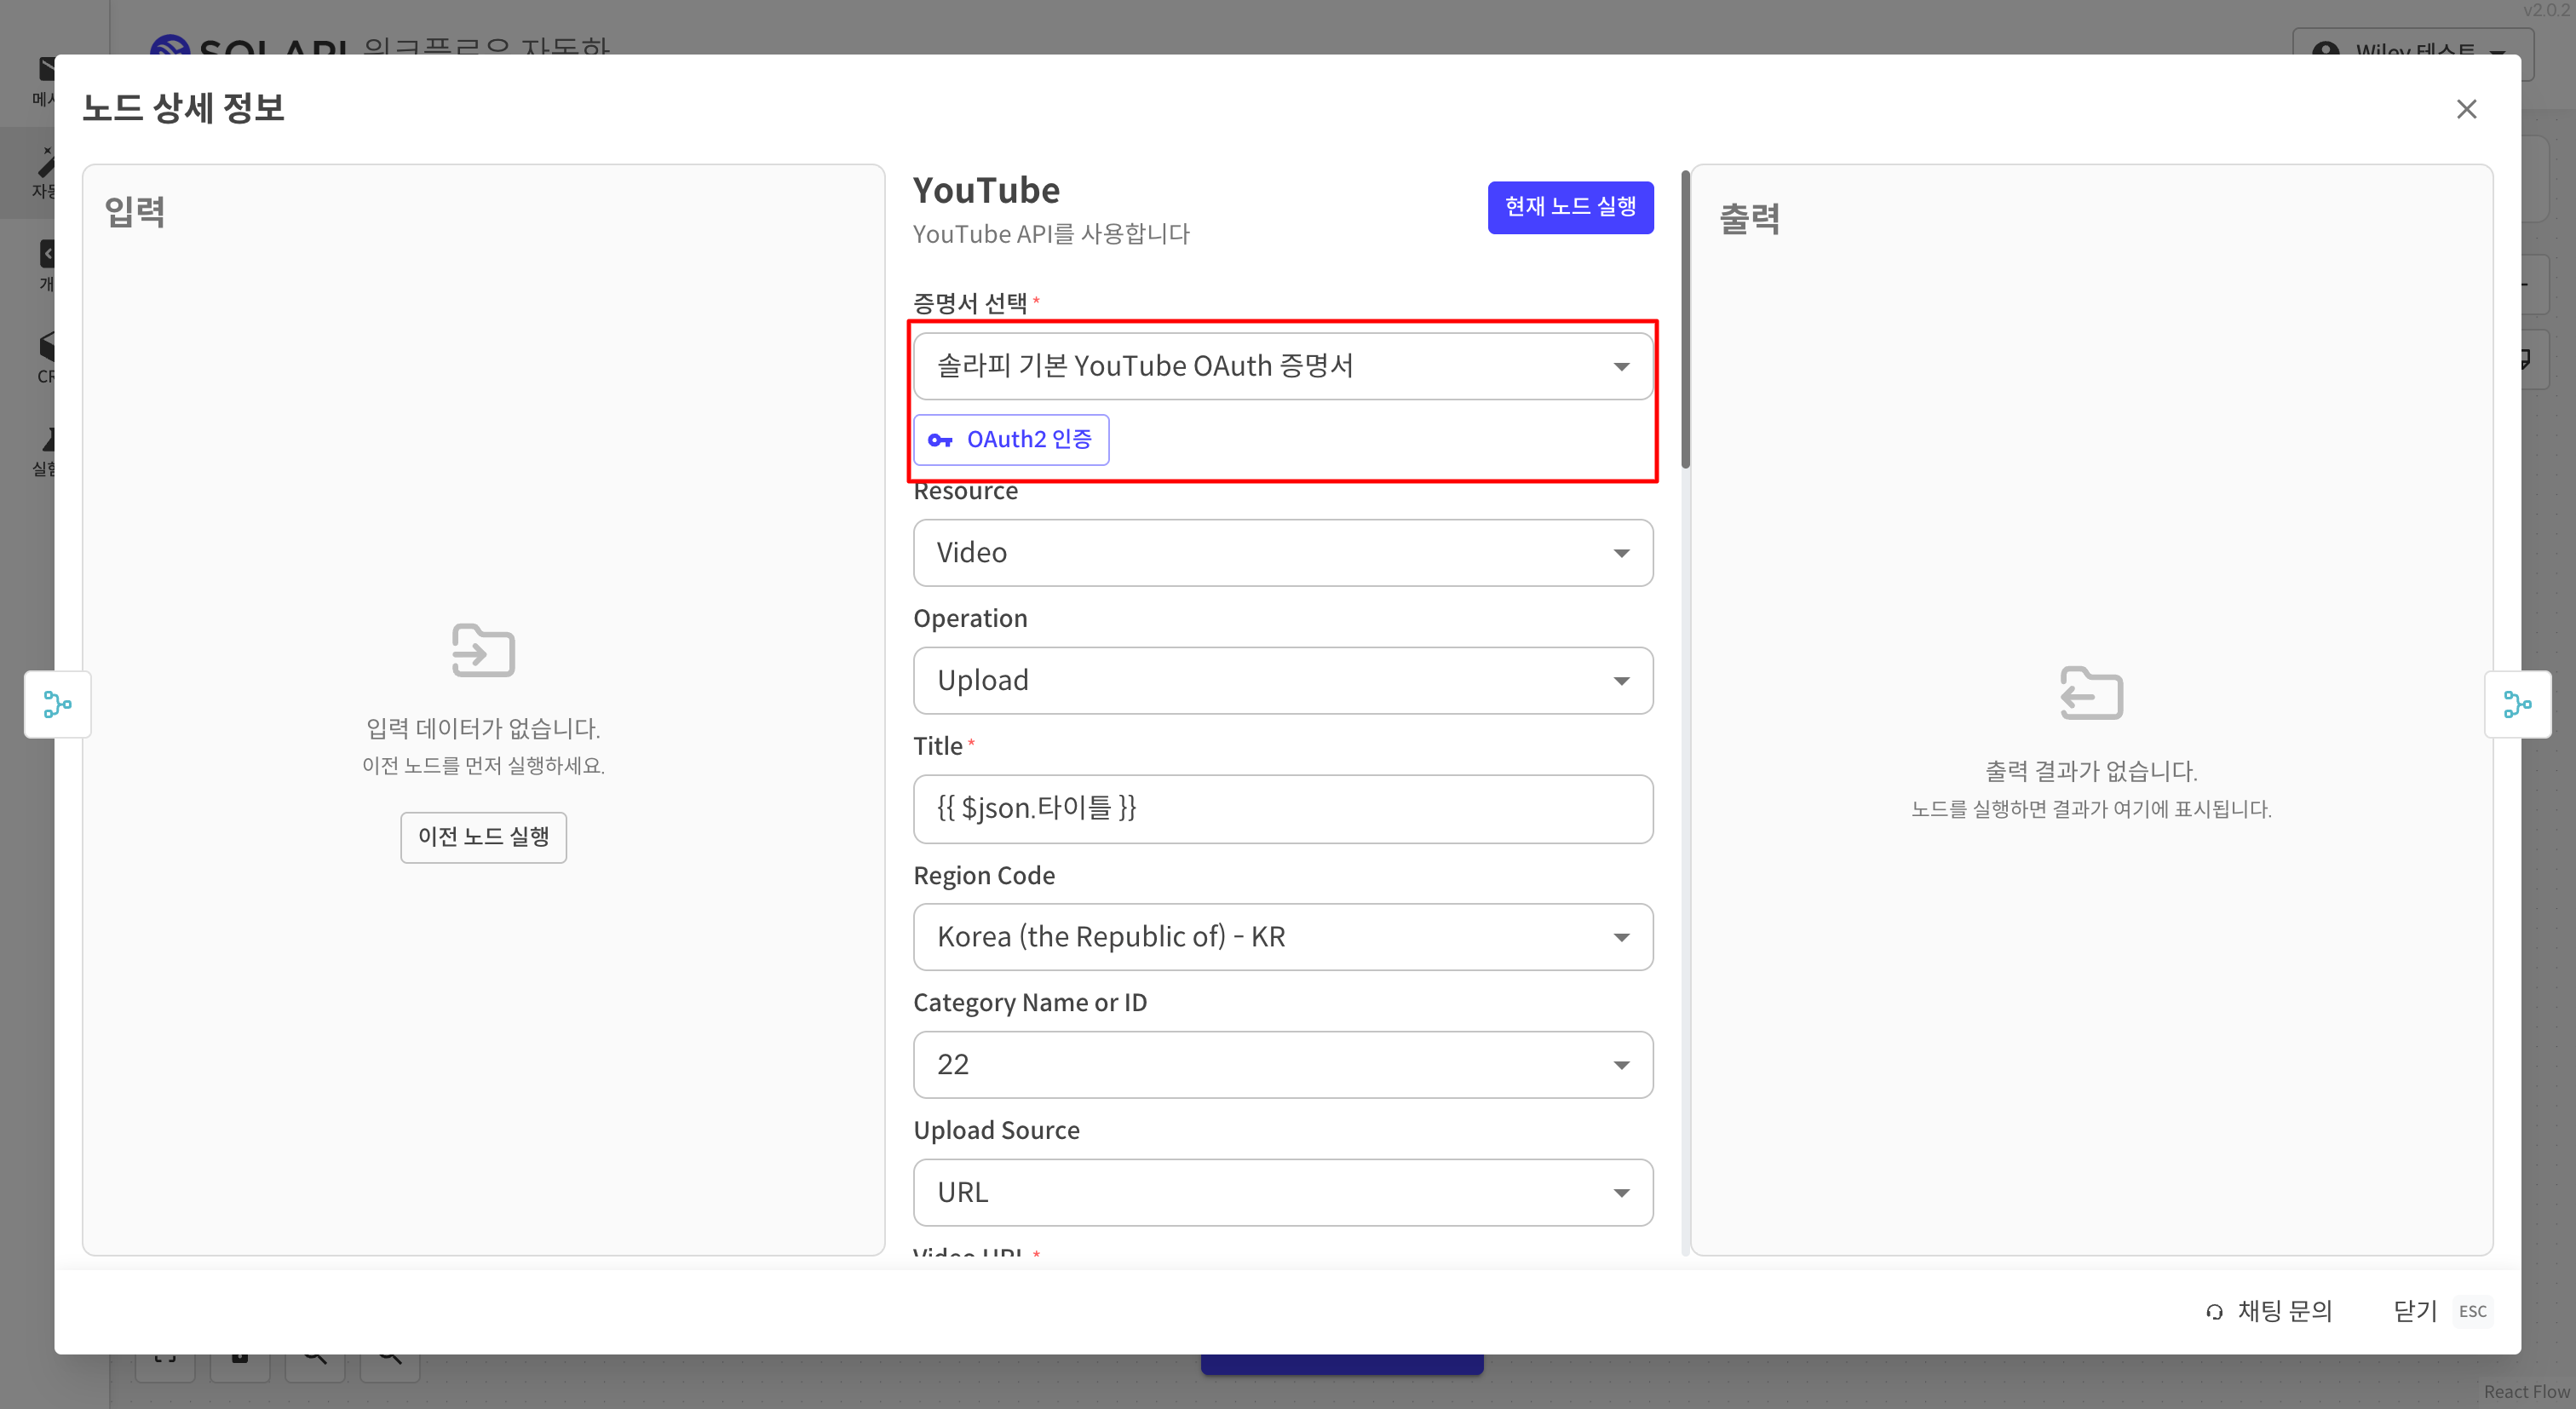
Task: Click the key icon on OAuth2 인증
Action: point(939,440)
